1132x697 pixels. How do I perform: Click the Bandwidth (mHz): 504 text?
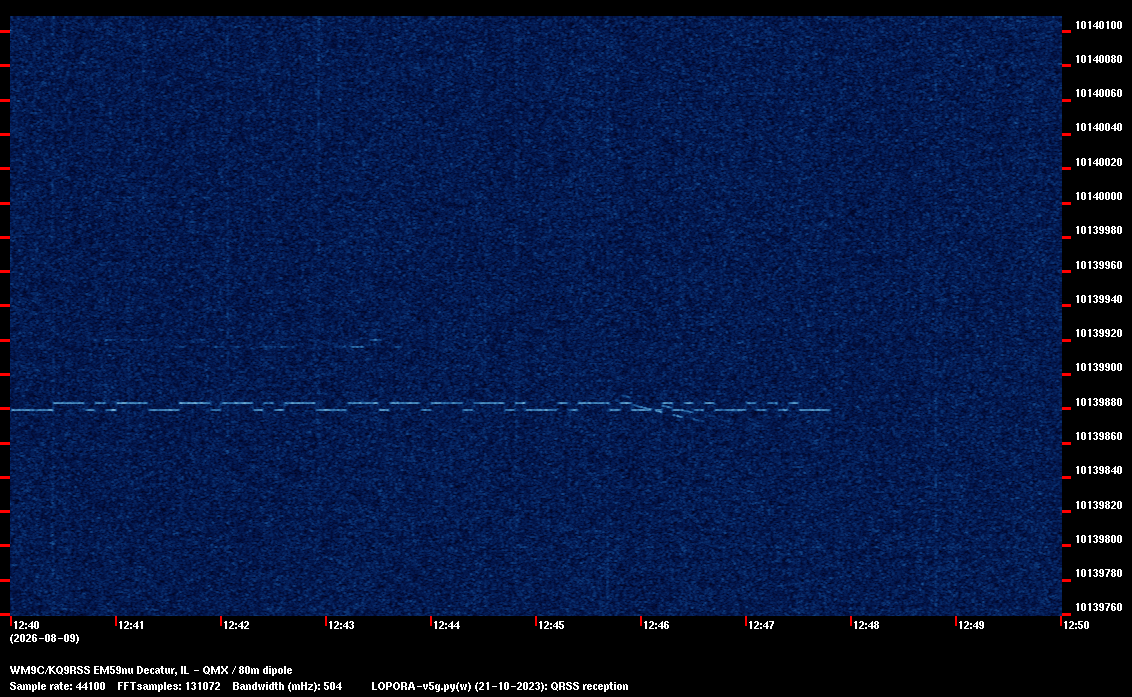point(287,686)
